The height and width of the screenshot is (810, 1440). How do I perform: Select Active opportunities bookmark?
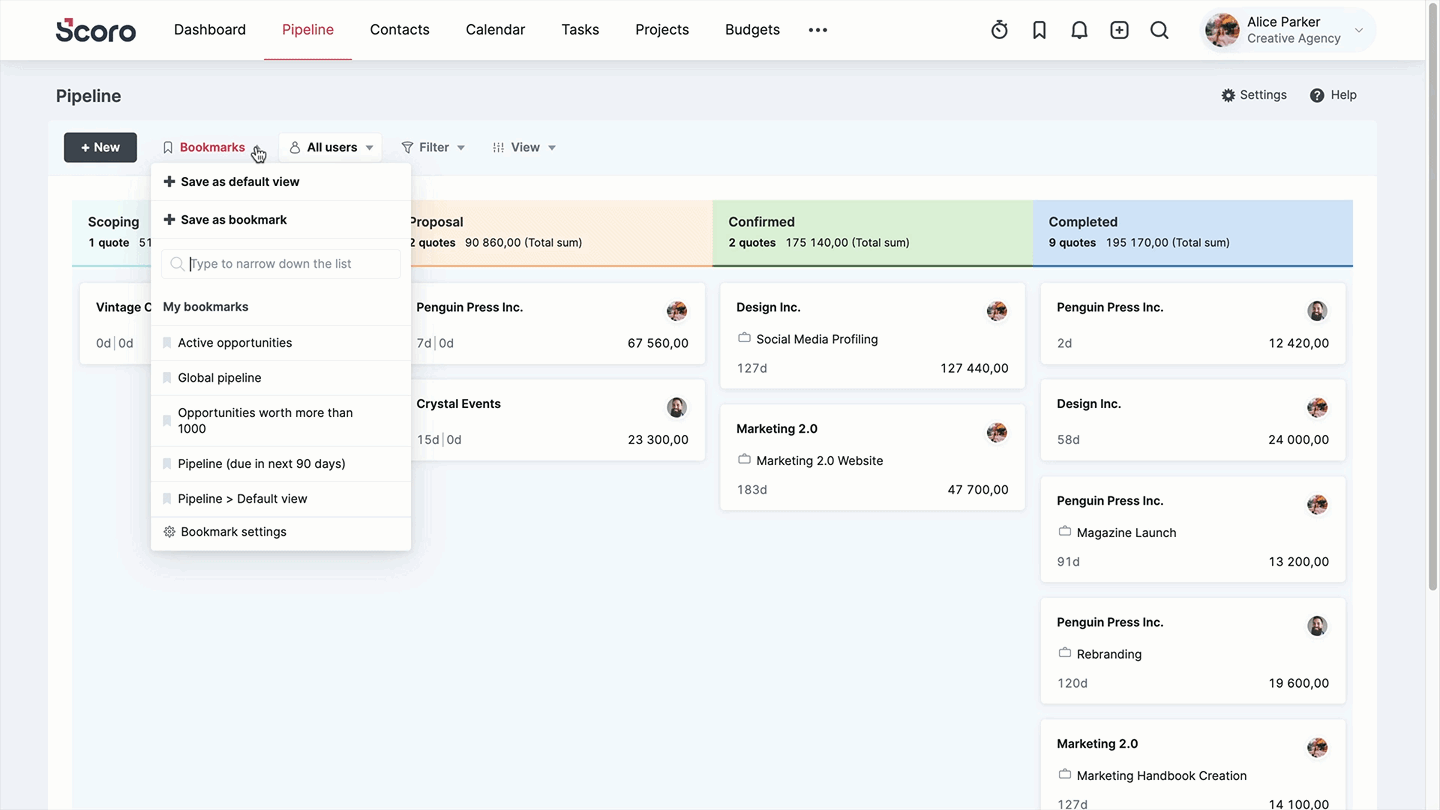click(x=281, y=343)
